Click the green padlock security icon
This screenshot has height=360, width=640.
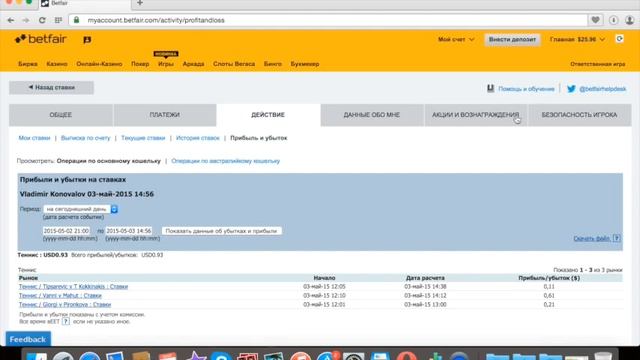(76, 20)
